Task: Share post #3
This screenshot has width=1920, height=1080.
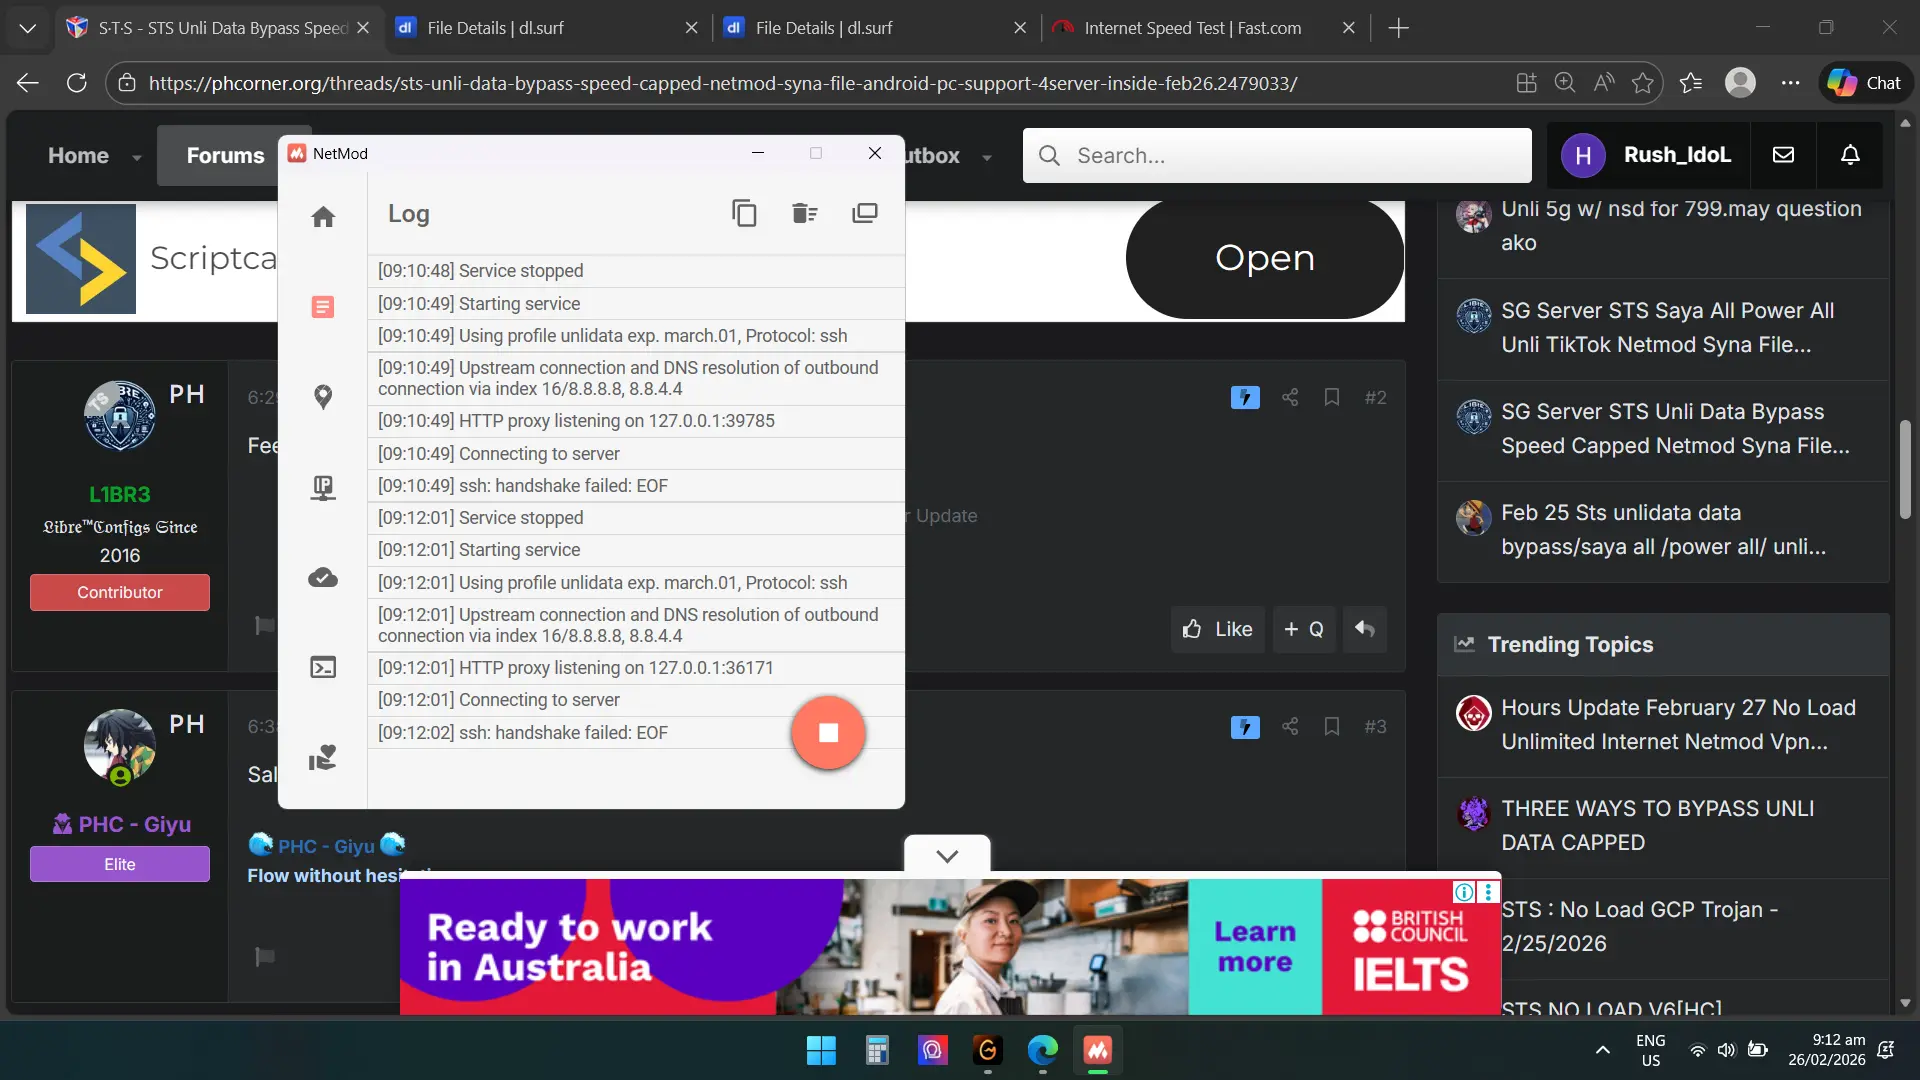Action: click(1290, 727)
